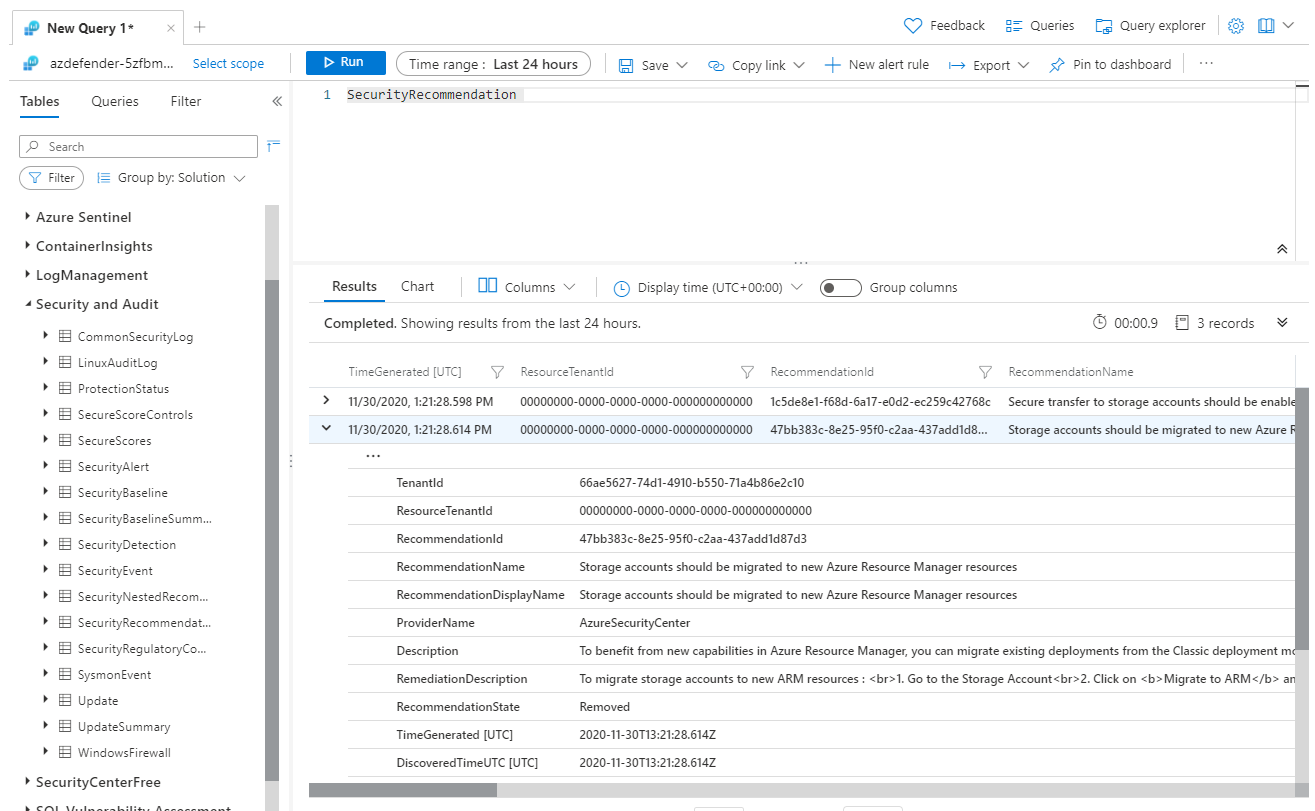Click the Run query button

pyautogui.click(x=345, y=63)
